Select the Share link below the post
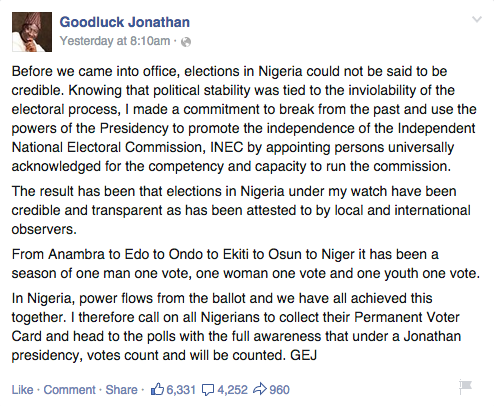Screen dimensions: 494x406 tap(121, 390)
